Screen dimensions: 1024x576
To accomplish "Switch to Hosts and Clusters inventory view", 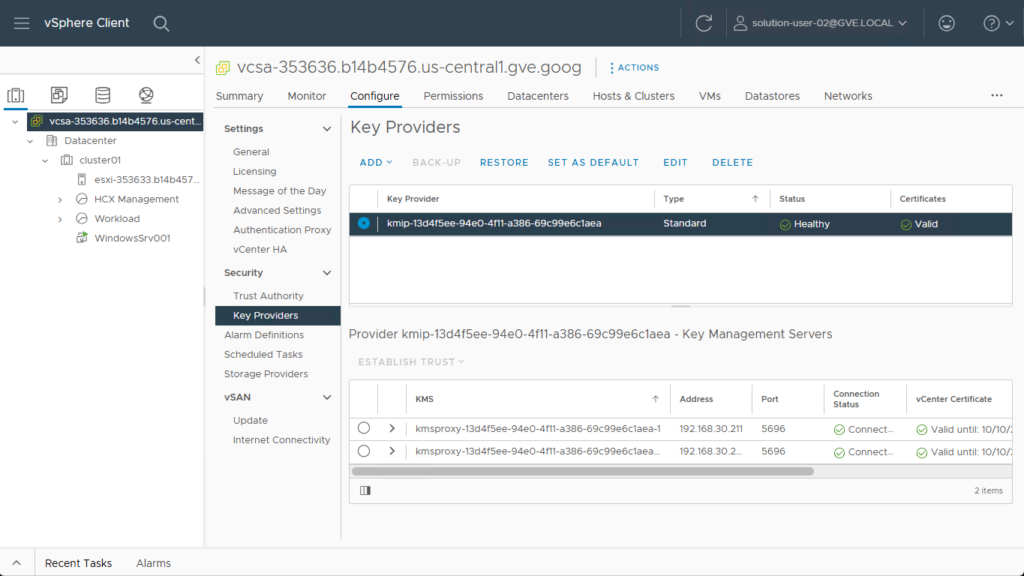I will coord(16,95).
